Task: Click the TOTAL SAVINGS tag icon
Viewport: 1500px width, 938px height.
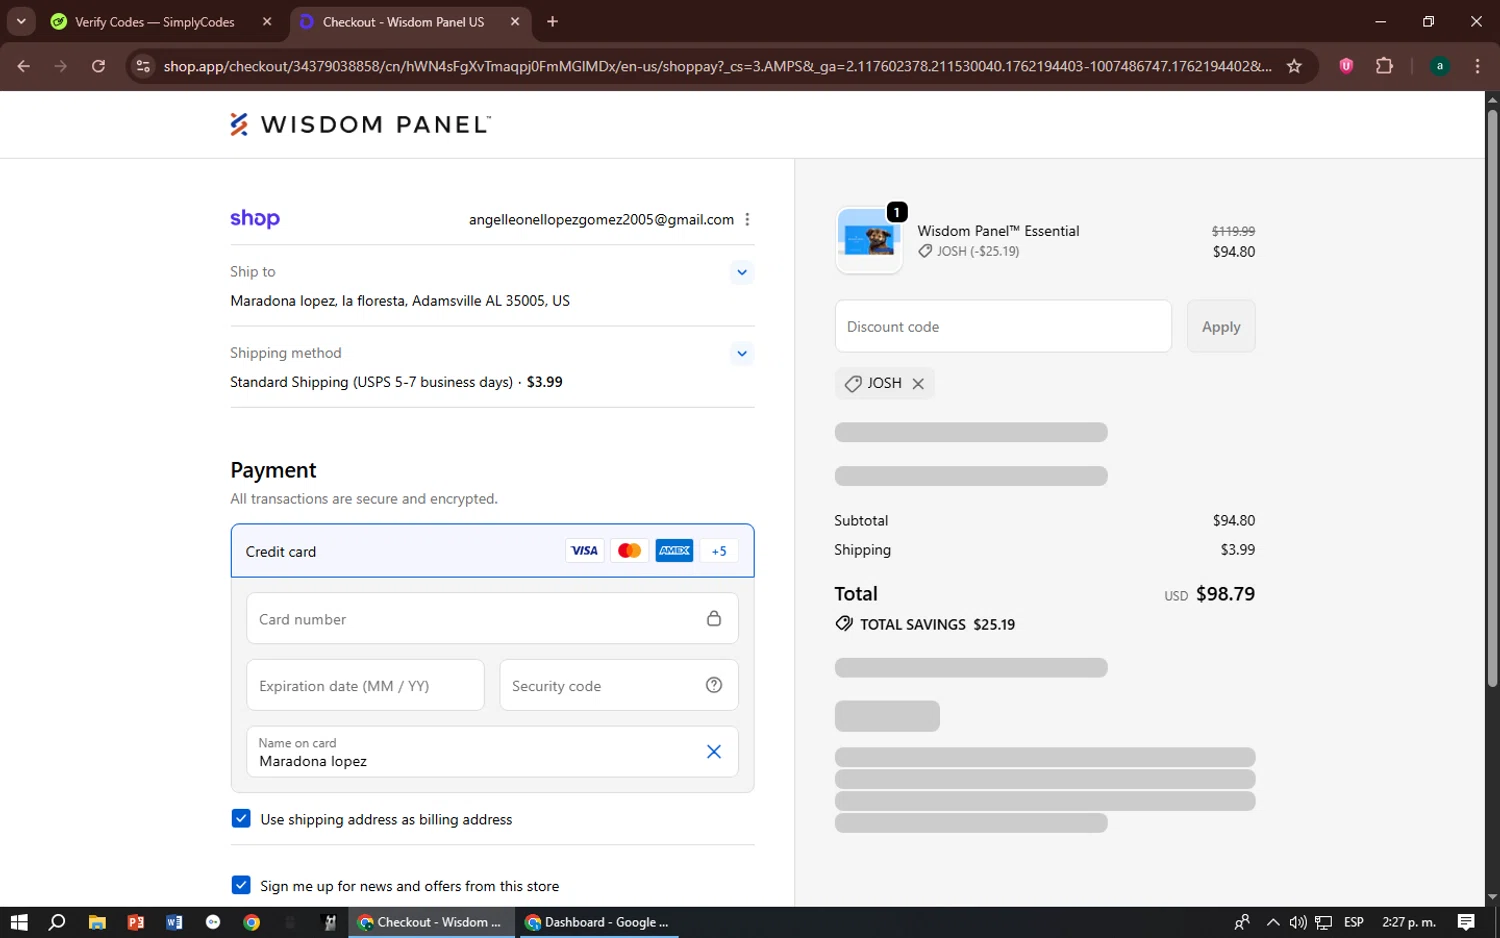Action: coord(844,624)
